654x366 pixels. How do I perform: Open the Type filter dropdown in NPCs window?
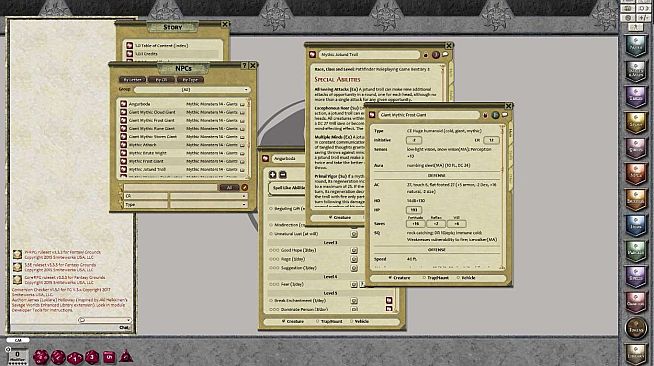(x=209, y=205)
